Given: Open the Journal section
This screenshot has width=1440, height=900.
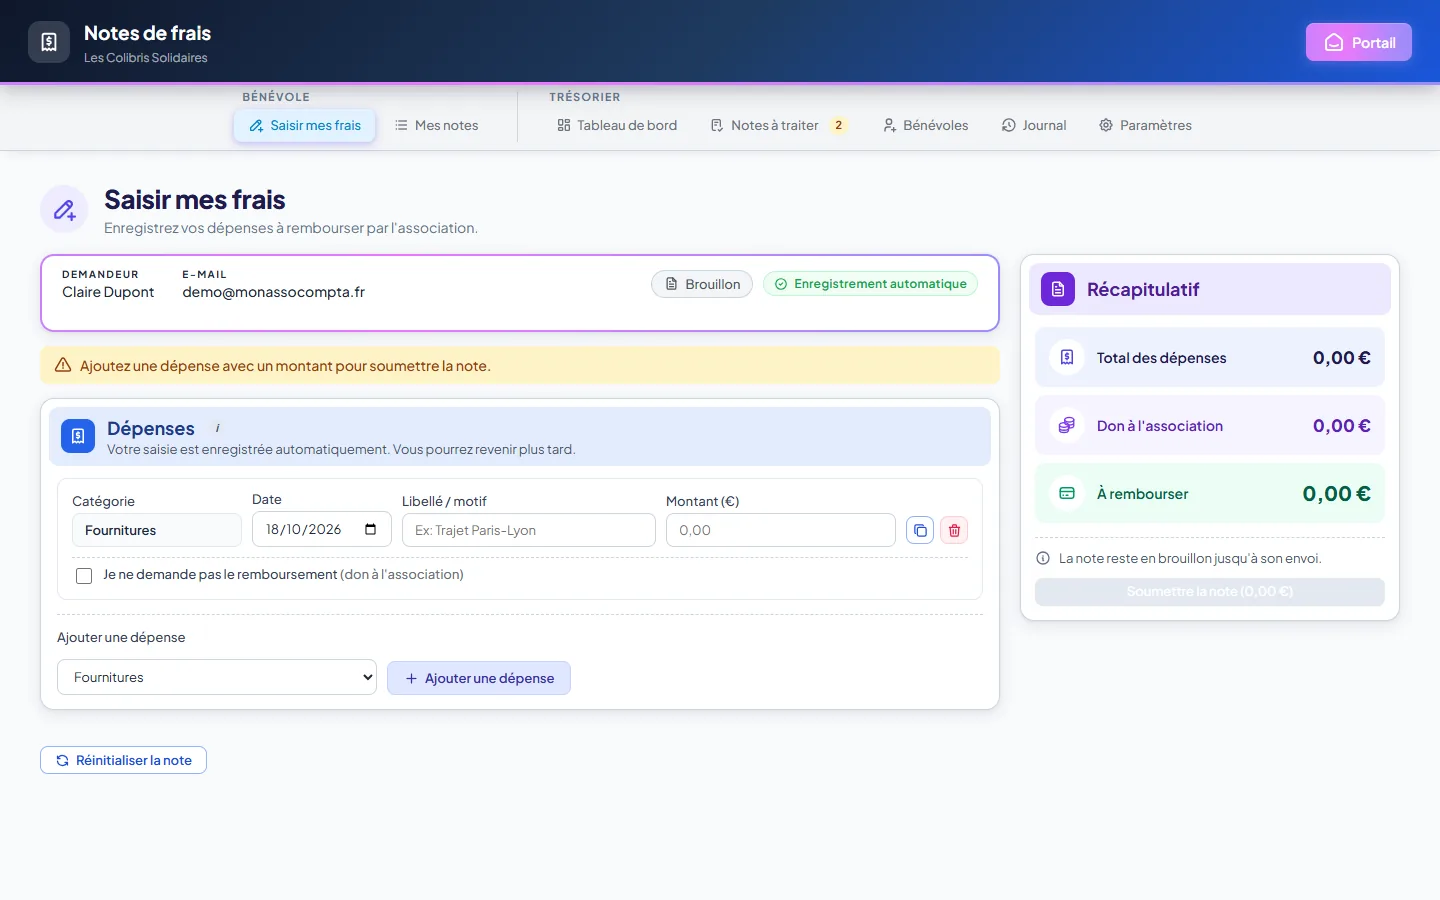Looking at the screenshot, I should click(x=1034, y=125).
